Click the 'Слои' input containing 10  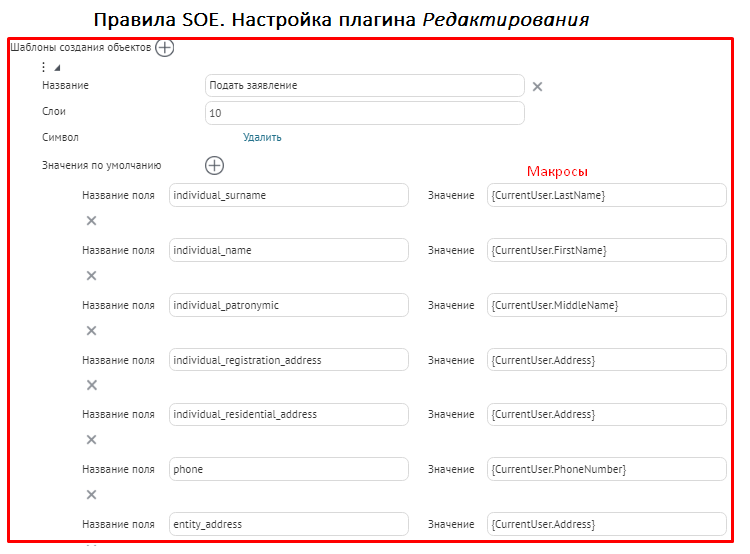click(x=364, y=113)
